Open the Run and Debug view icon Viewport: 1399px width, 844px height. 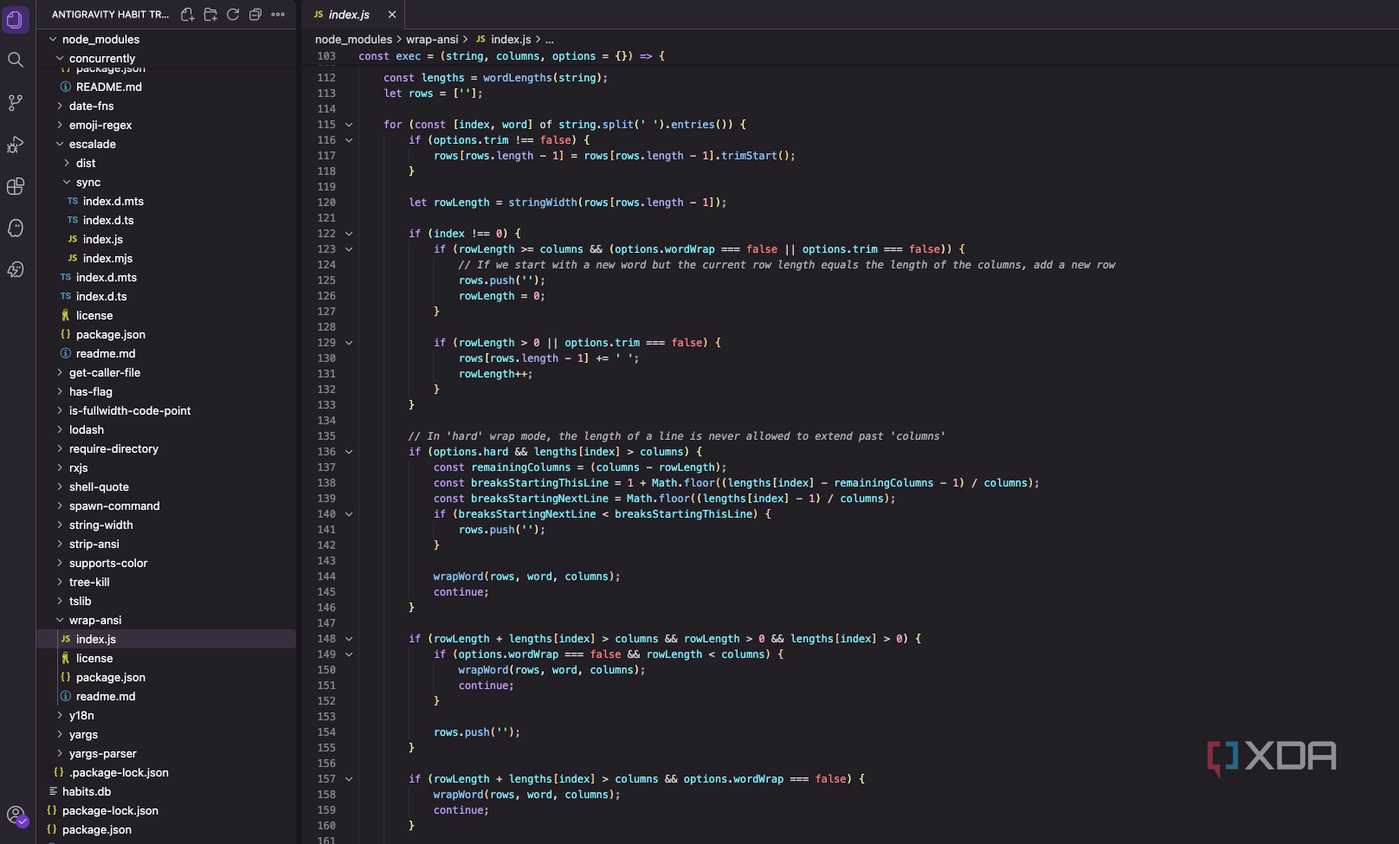16,144
